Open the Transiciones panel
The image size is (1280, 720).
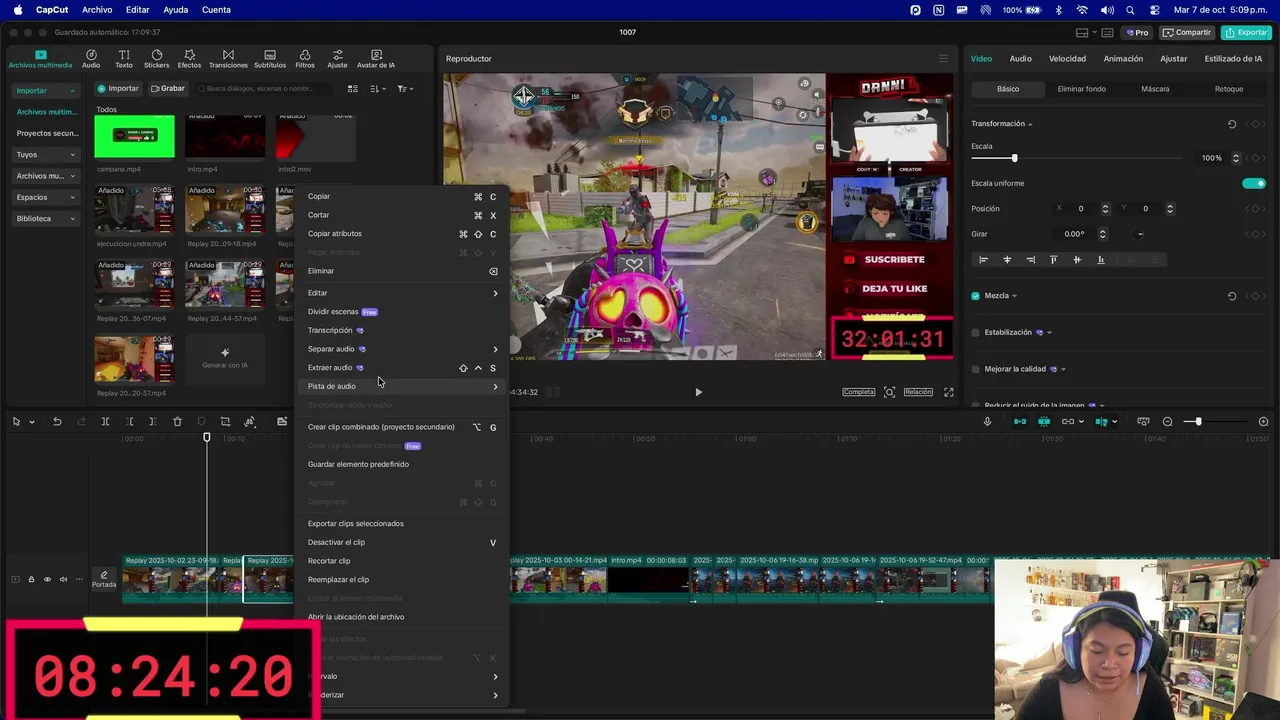point(228,59)
